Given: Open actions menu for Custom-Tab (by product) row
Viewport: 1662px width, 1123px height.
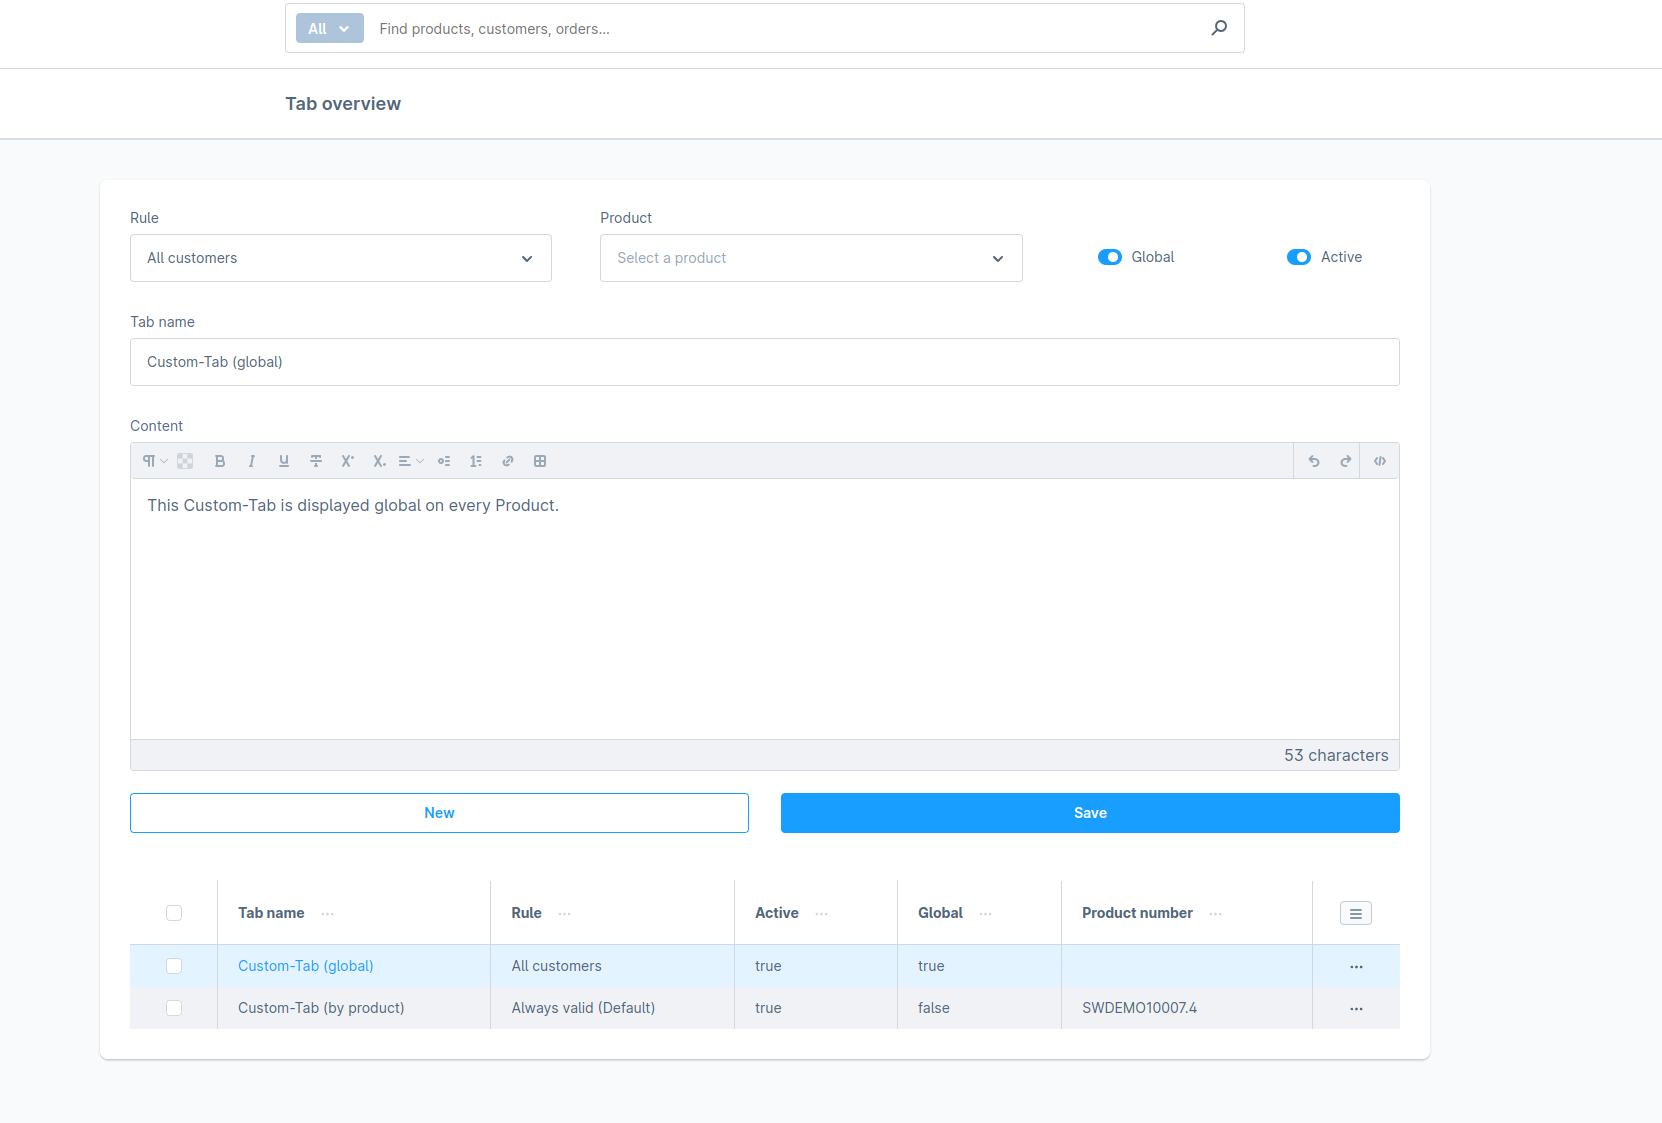Looking at the screenshot, I should (1356, 1009).
